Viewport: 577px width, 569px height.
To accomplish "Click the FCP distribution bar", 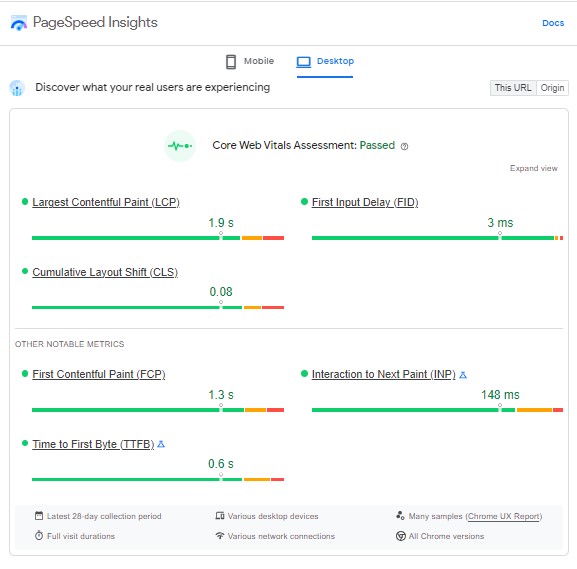I will click(x=158, y=410).
